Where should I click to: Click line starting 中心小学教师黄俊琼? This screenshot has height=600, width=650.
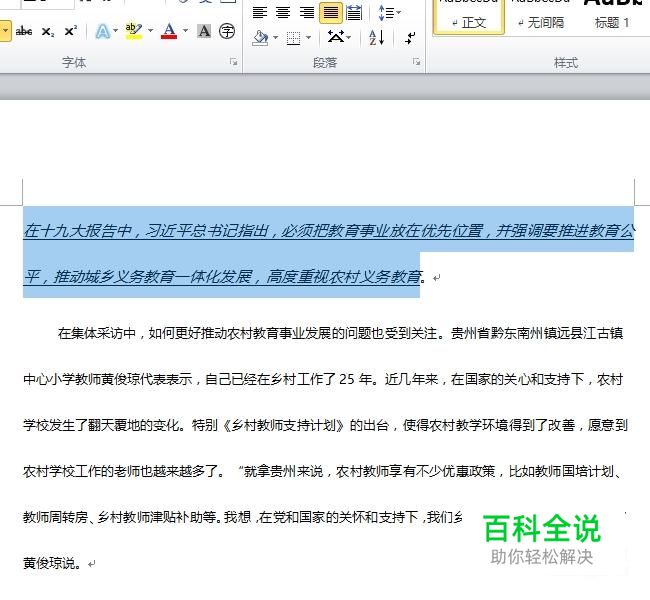(323, 379)
